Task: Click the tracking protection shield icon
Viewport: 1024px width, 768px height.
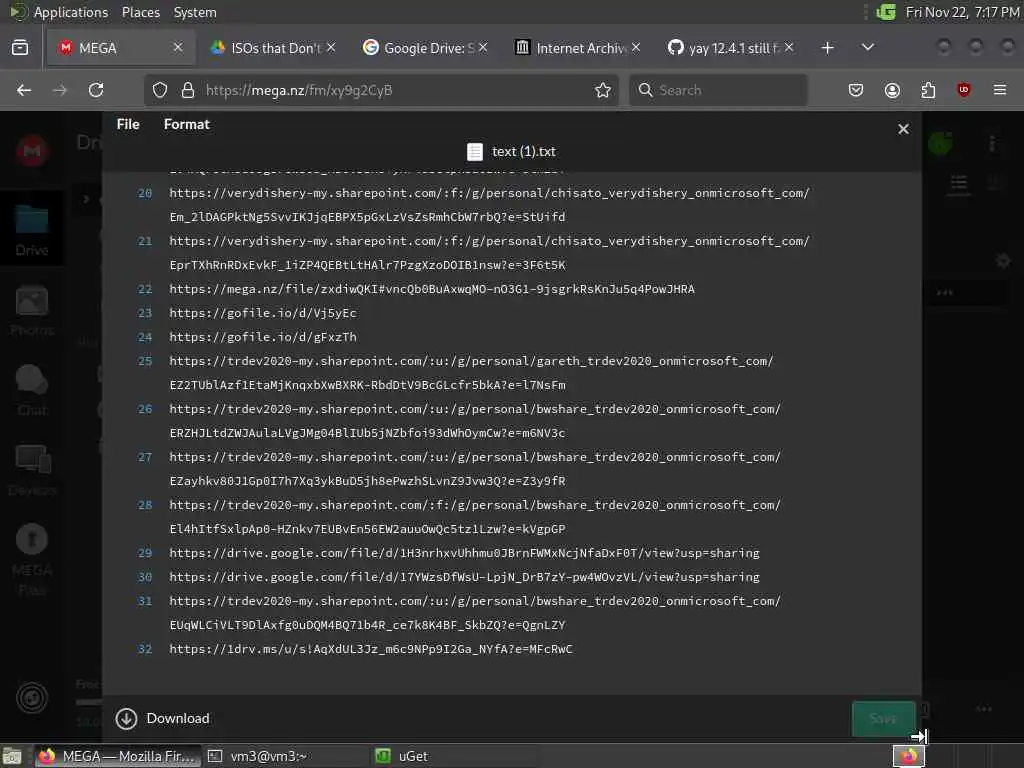Action: point(160,90)
